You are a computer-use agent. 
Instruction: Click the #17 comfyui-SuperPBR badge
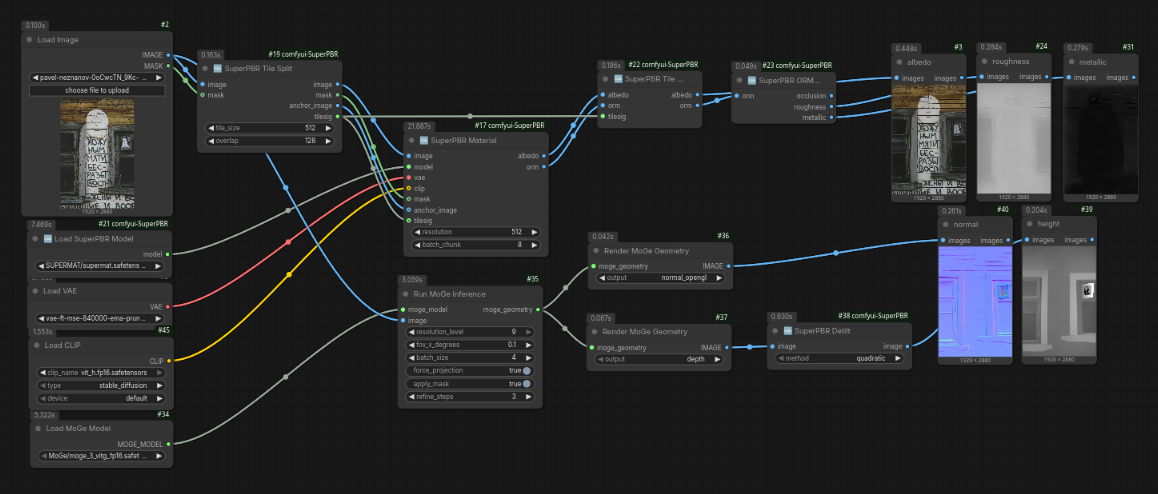pos(510,126)
